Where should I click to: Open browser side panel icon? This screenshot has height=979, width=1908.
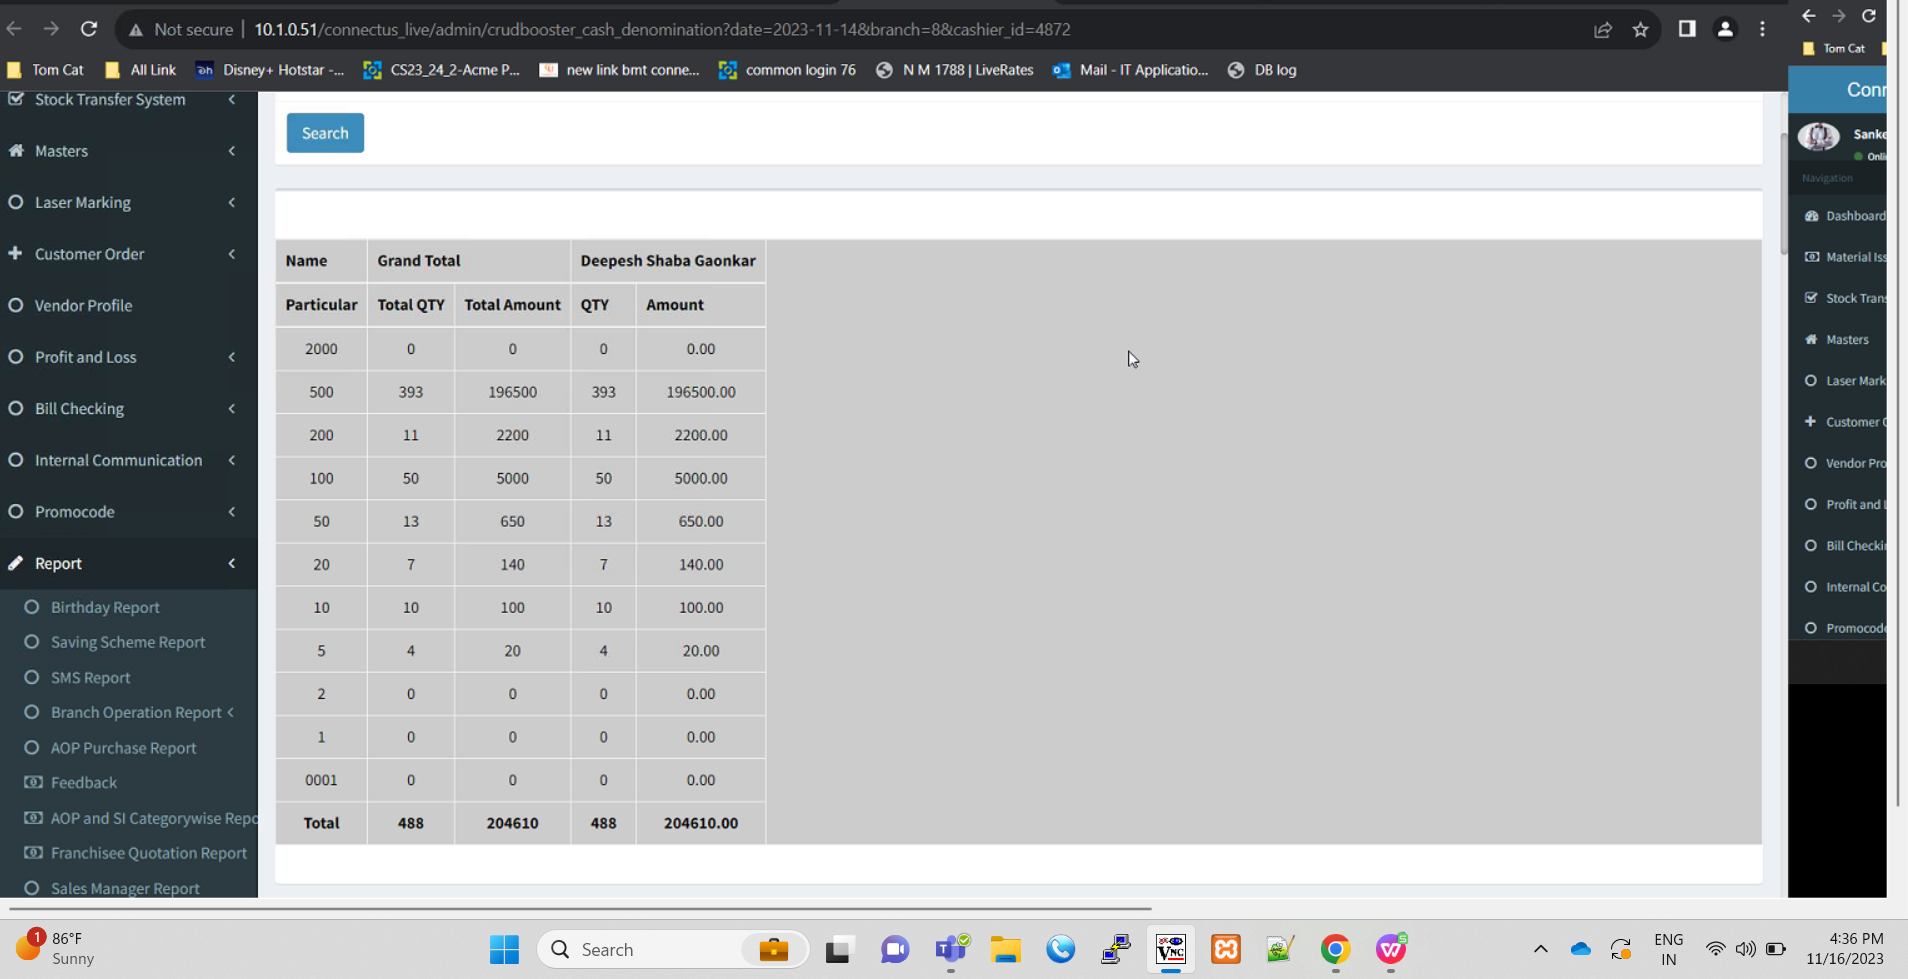click(x=1687, y=29)
